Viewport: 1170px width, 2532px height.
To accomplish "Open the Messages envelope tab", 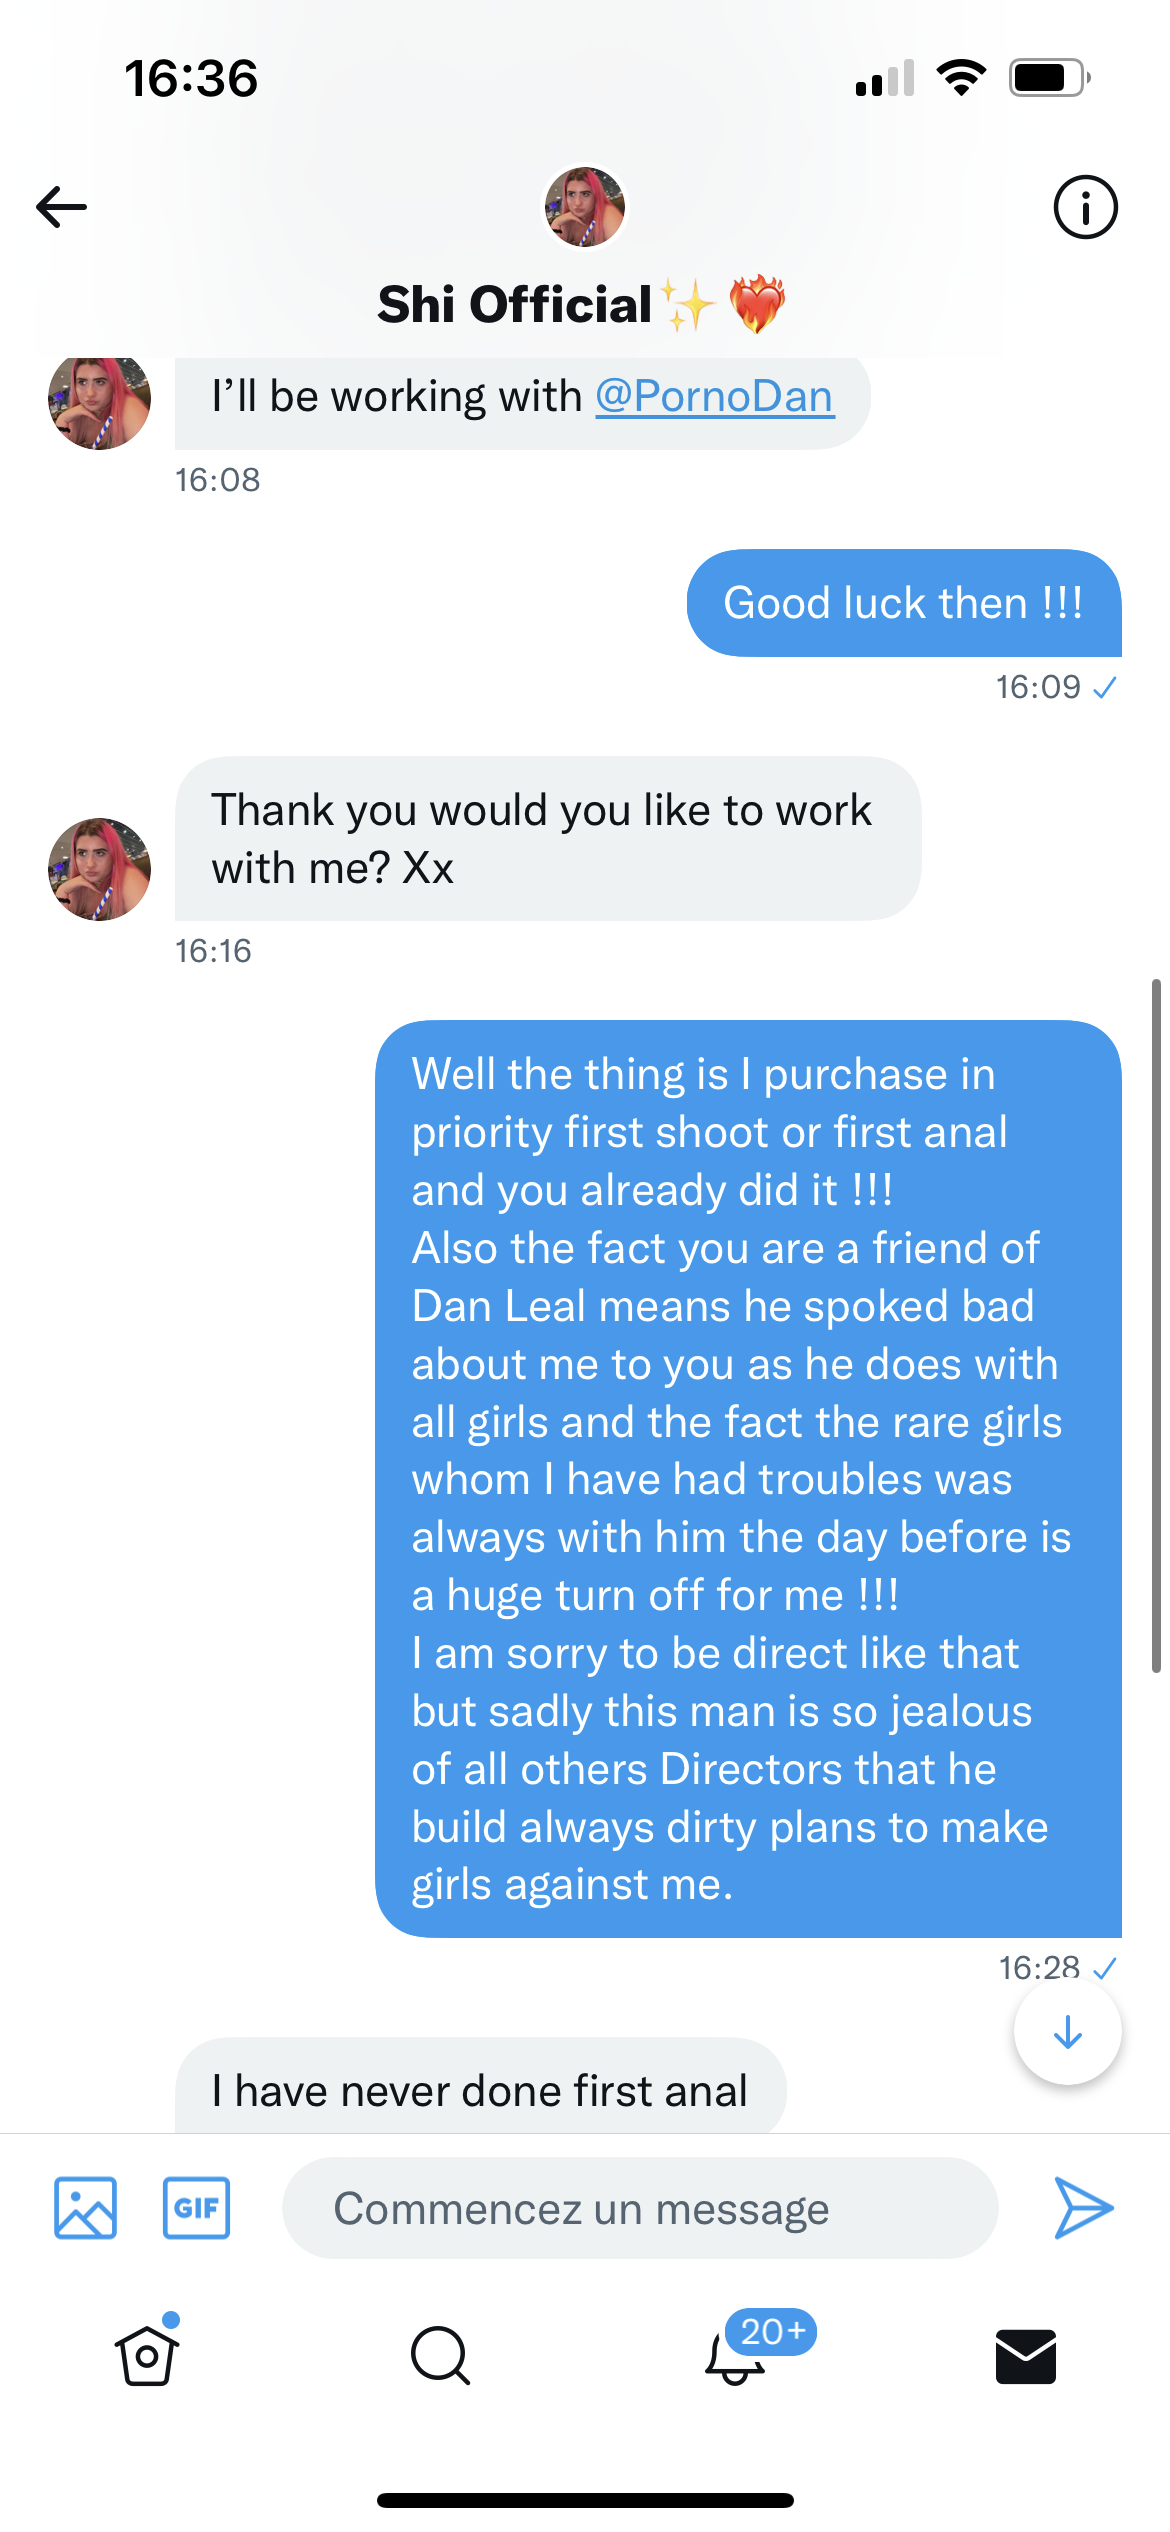I will (1026, 2356).
